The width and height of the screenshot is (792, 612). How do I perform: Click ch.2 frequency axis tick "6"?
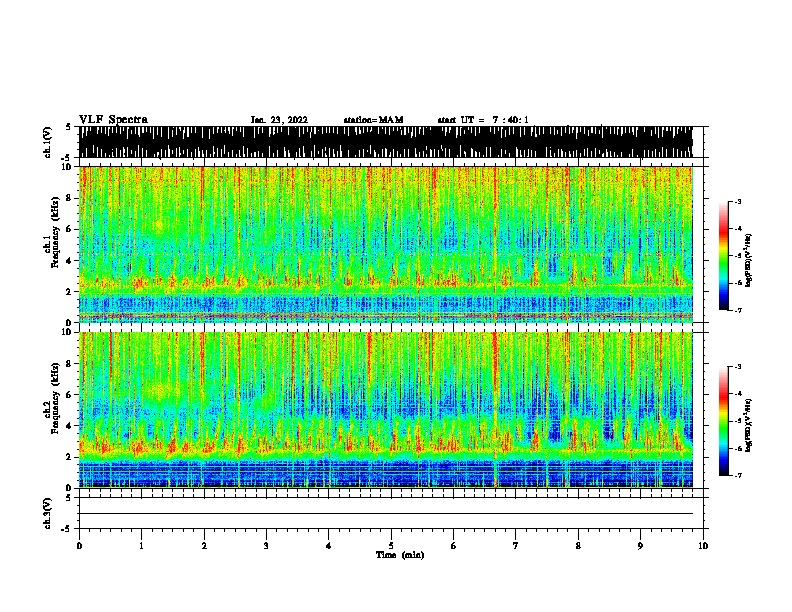pos(70,395)
